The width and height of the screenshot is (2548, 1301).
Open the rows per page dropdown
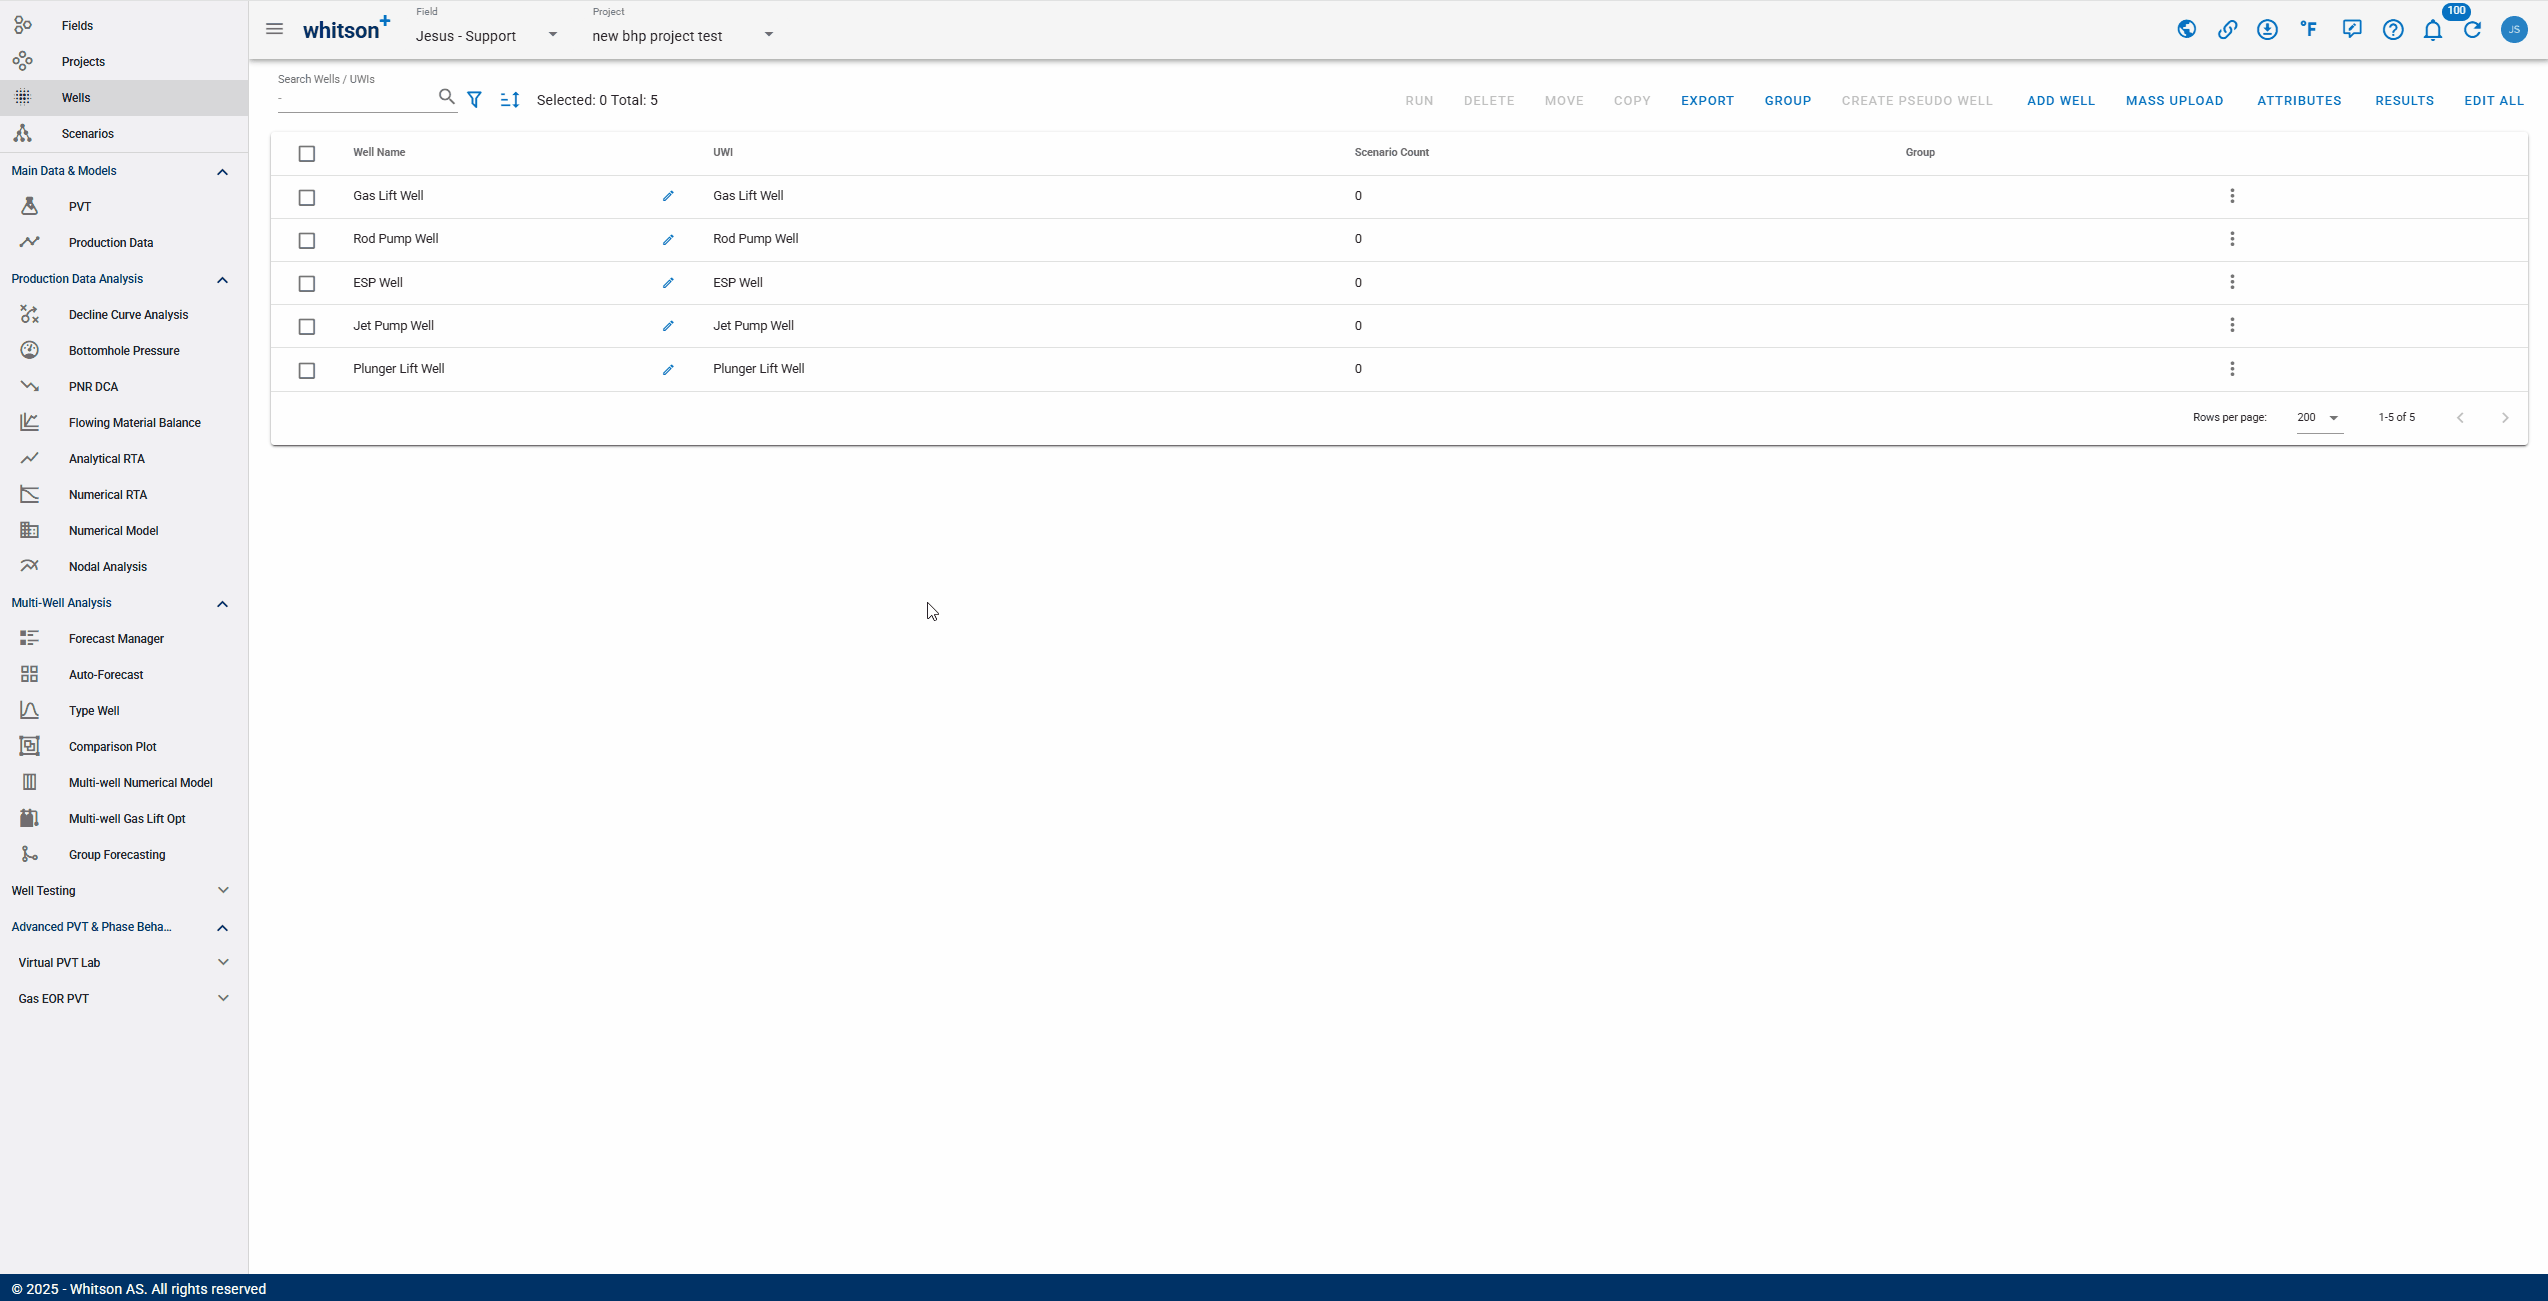point(2319,418)
